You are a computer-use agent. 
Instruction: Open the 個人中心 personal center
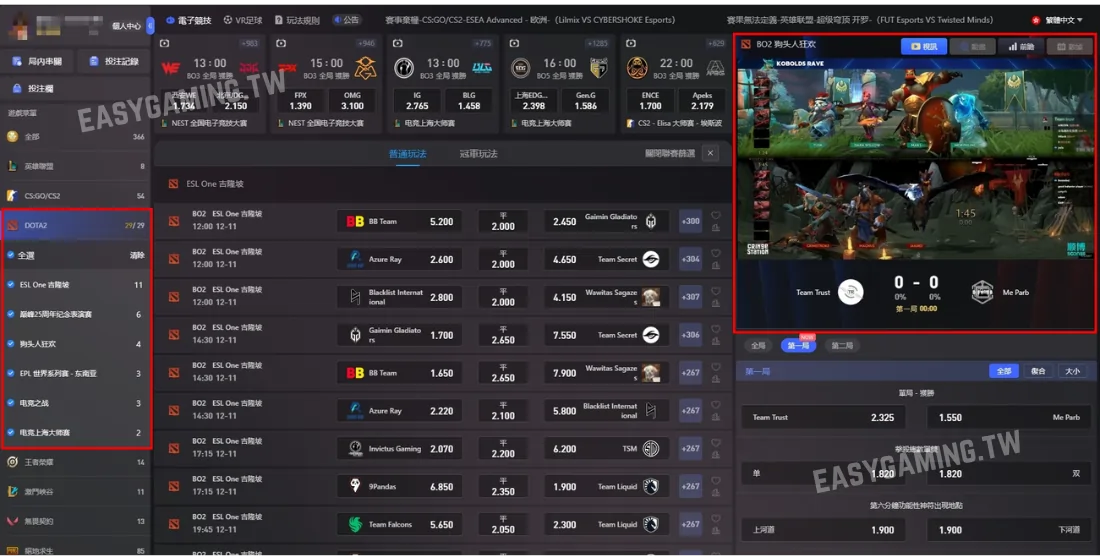tap(126, 26)
